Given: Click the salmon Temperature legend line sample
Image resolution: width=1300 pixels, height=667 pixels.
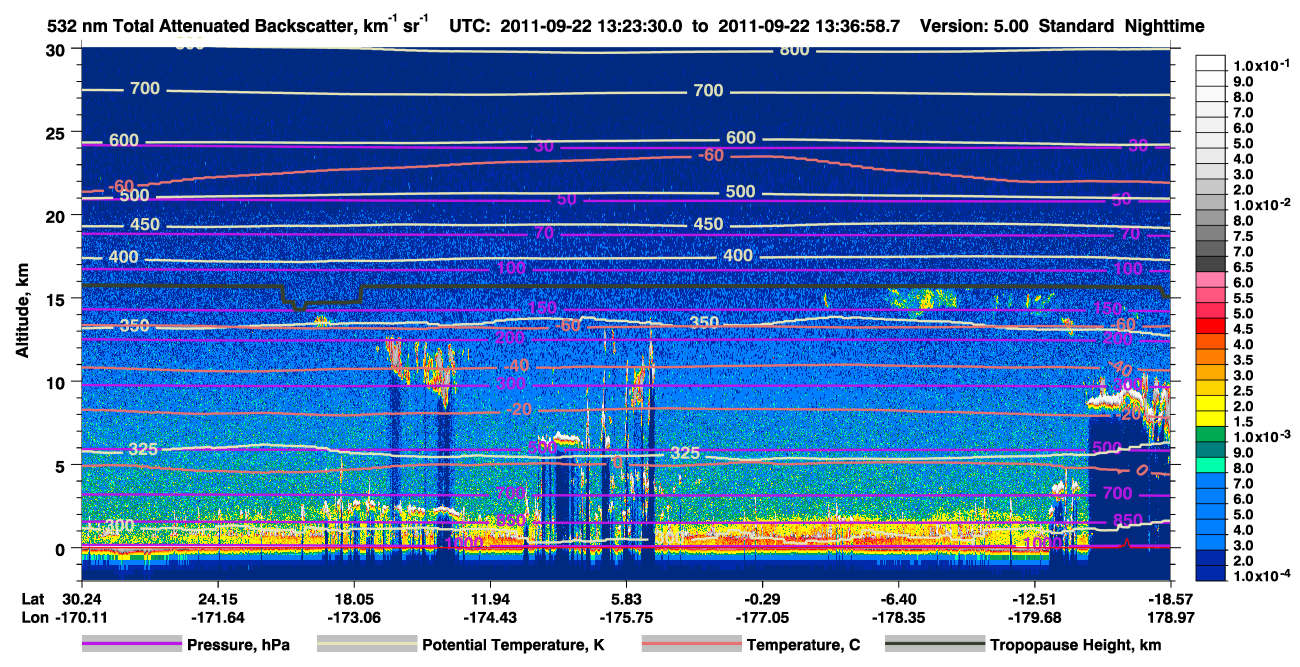Looking at the screenshot, I should (x=690, y=645).
